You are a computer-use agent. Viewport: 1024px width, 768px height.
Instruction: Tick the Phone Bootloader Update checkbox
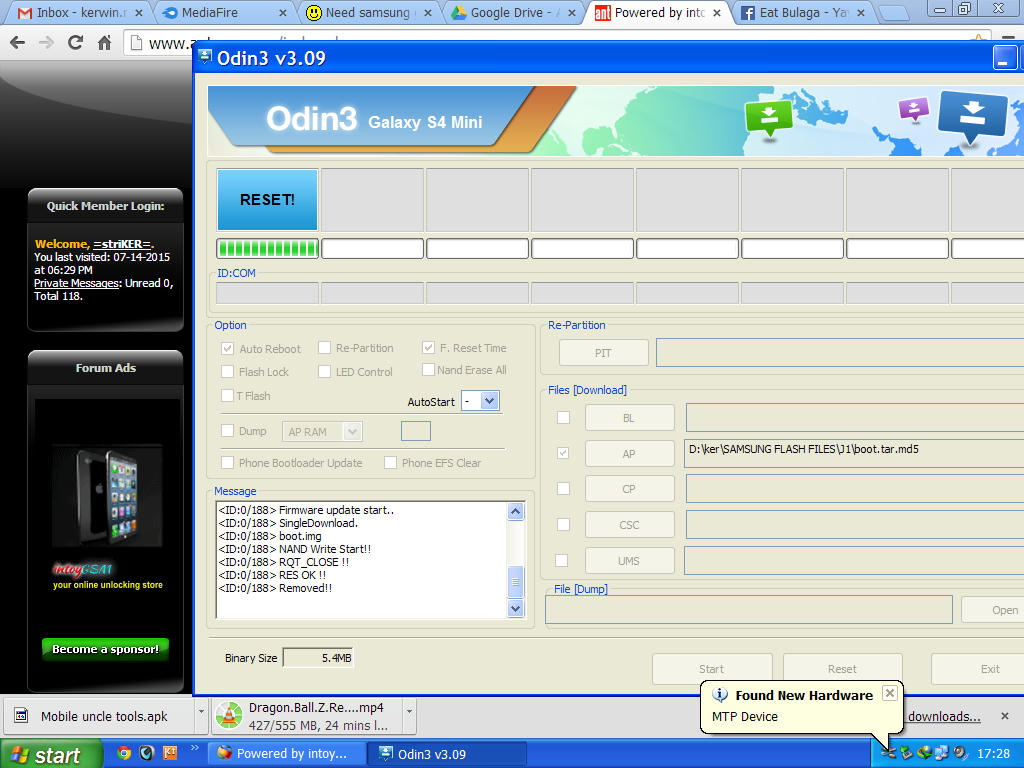click(227, 462)
